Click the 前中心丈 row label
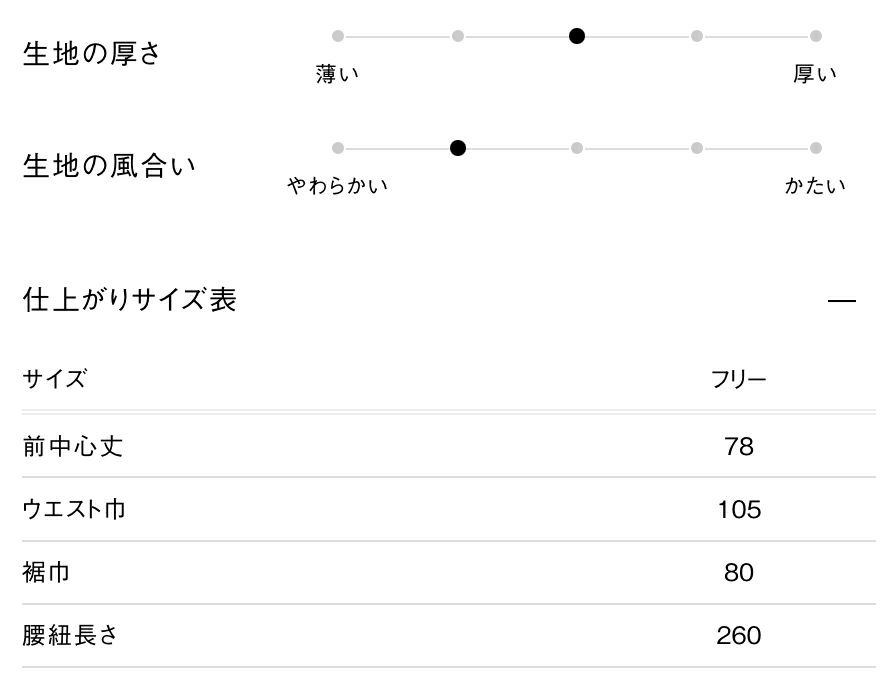Screen dimensions: 890x684 point(72,446)
